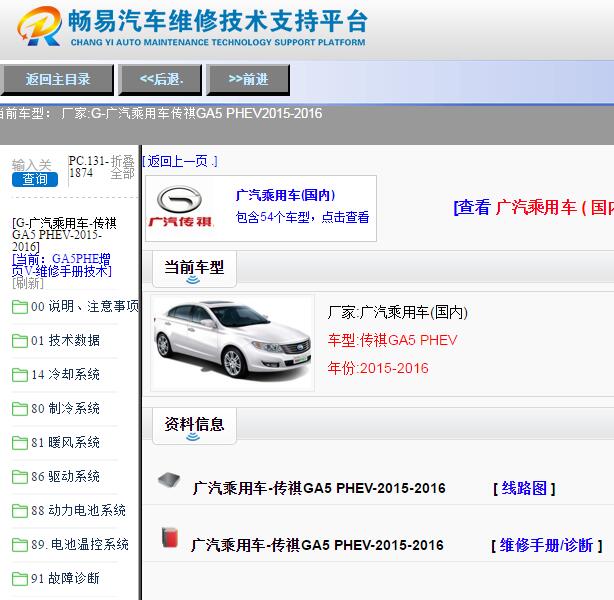
Task: Open the 88 动力电池系统 tree item
Action: (x=78, y=510)
